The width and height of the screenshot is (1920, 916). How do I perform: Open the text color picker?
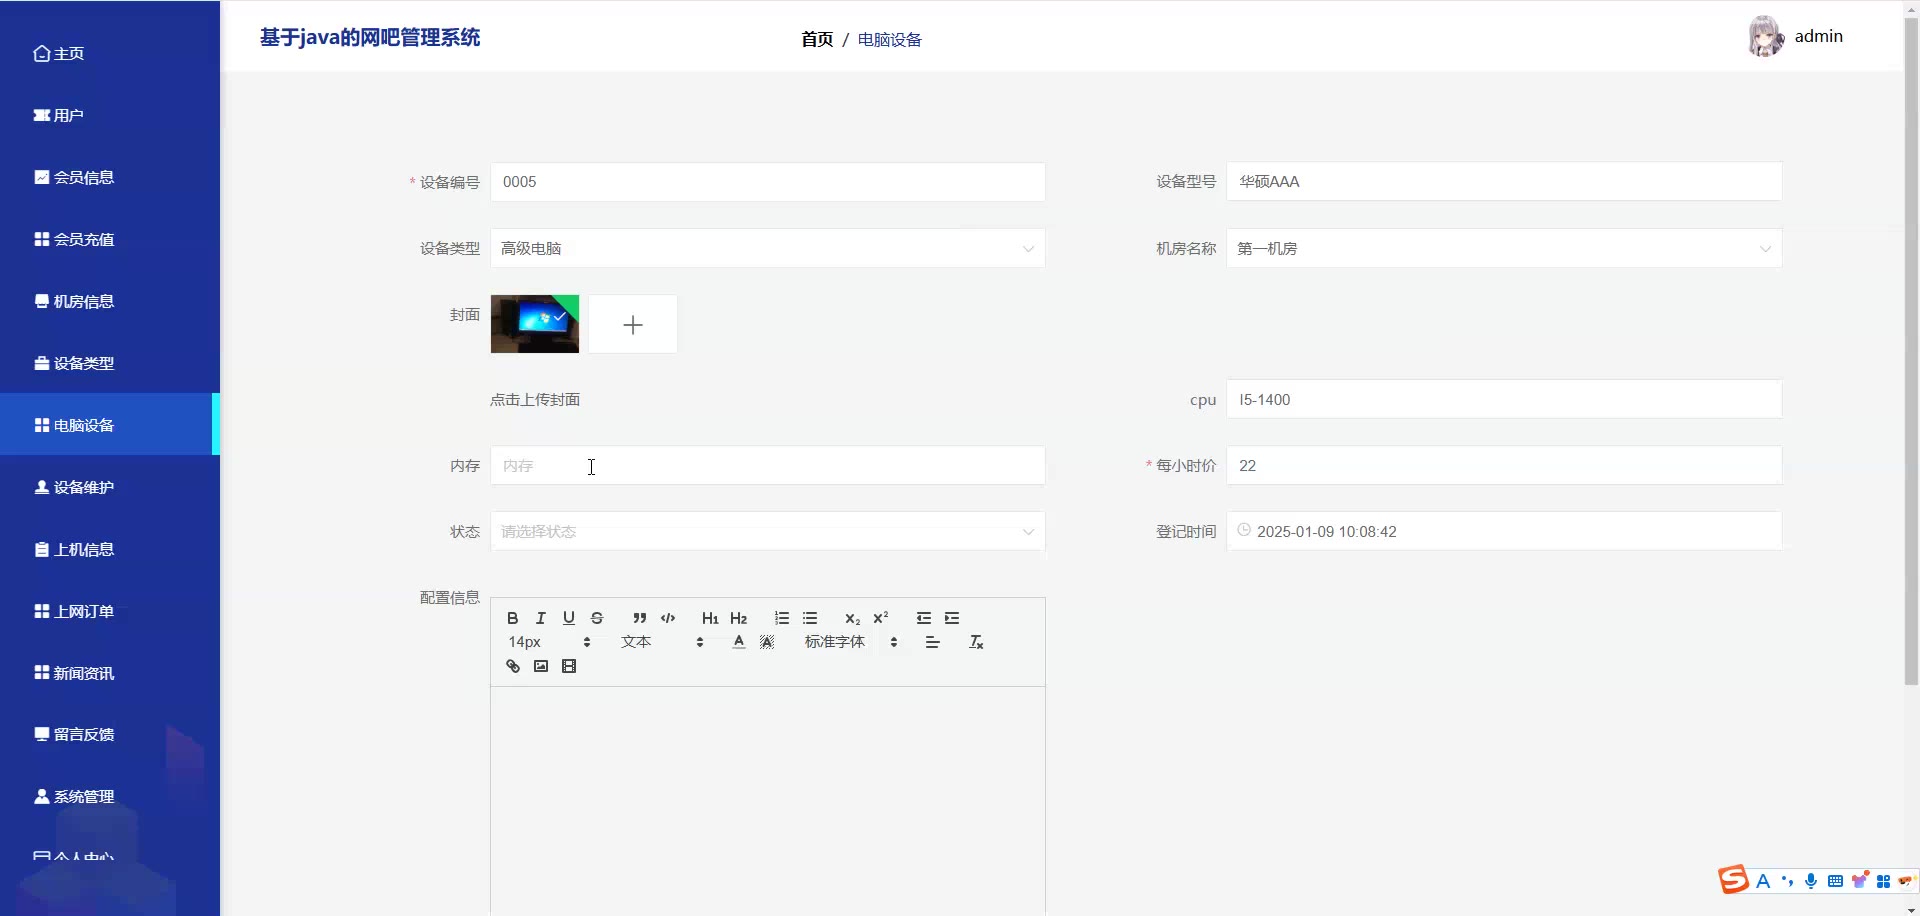point(739,642)
